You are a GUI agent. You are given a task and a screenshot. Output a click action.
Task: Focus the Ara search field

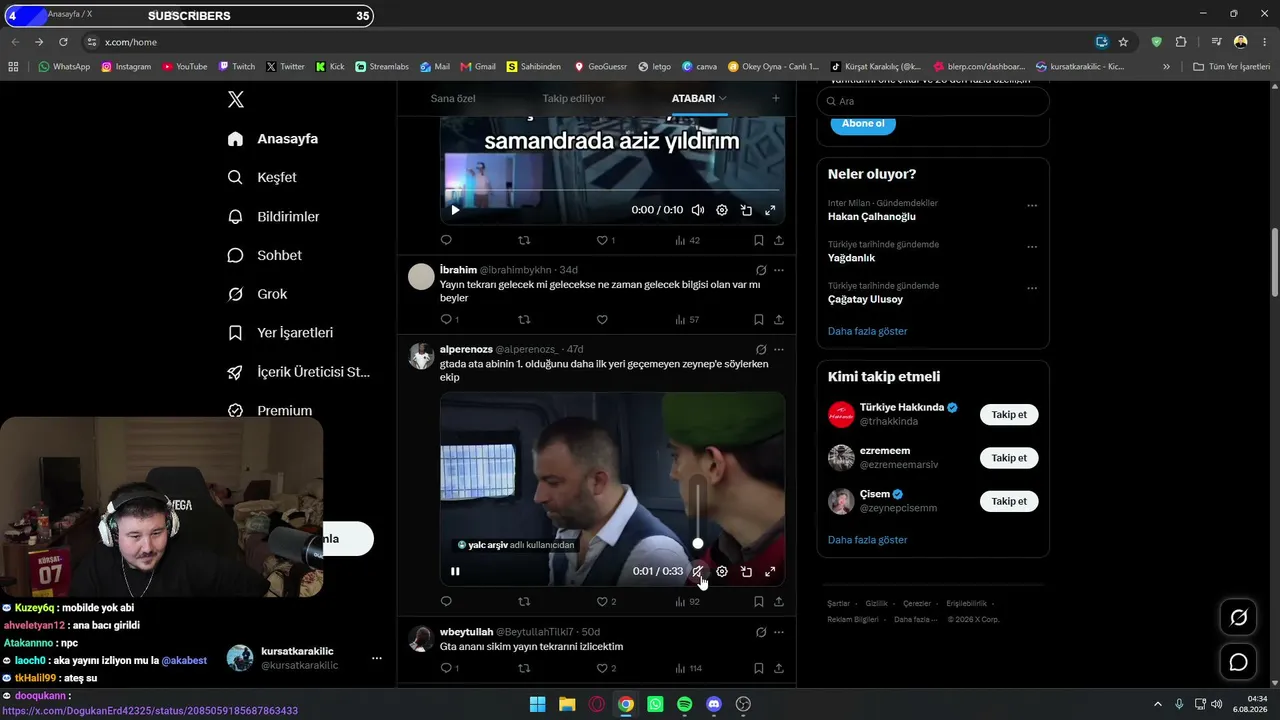[933, 101]
